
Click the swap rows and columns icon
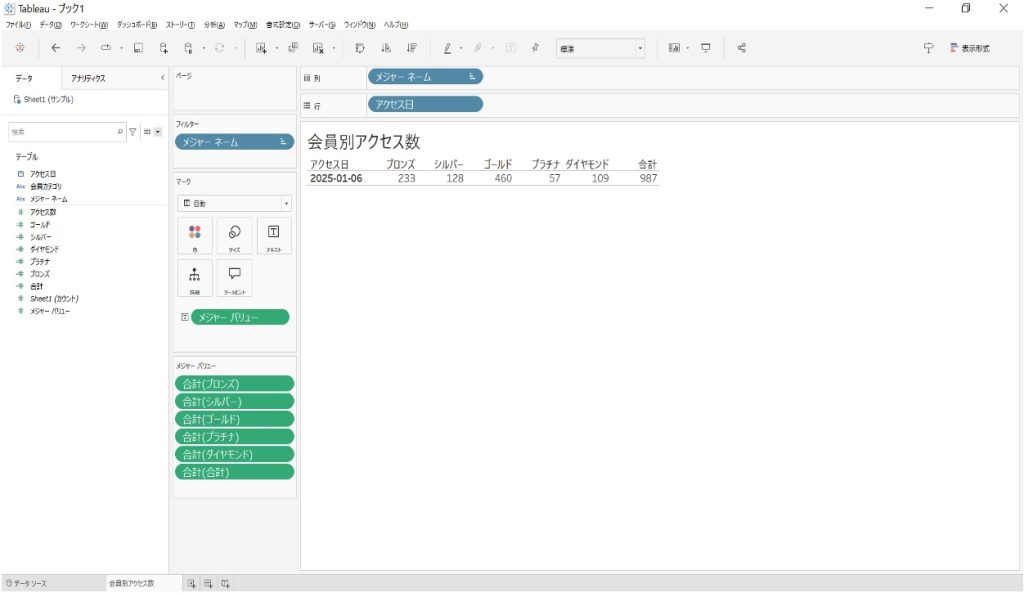click(x=360, y=48)
